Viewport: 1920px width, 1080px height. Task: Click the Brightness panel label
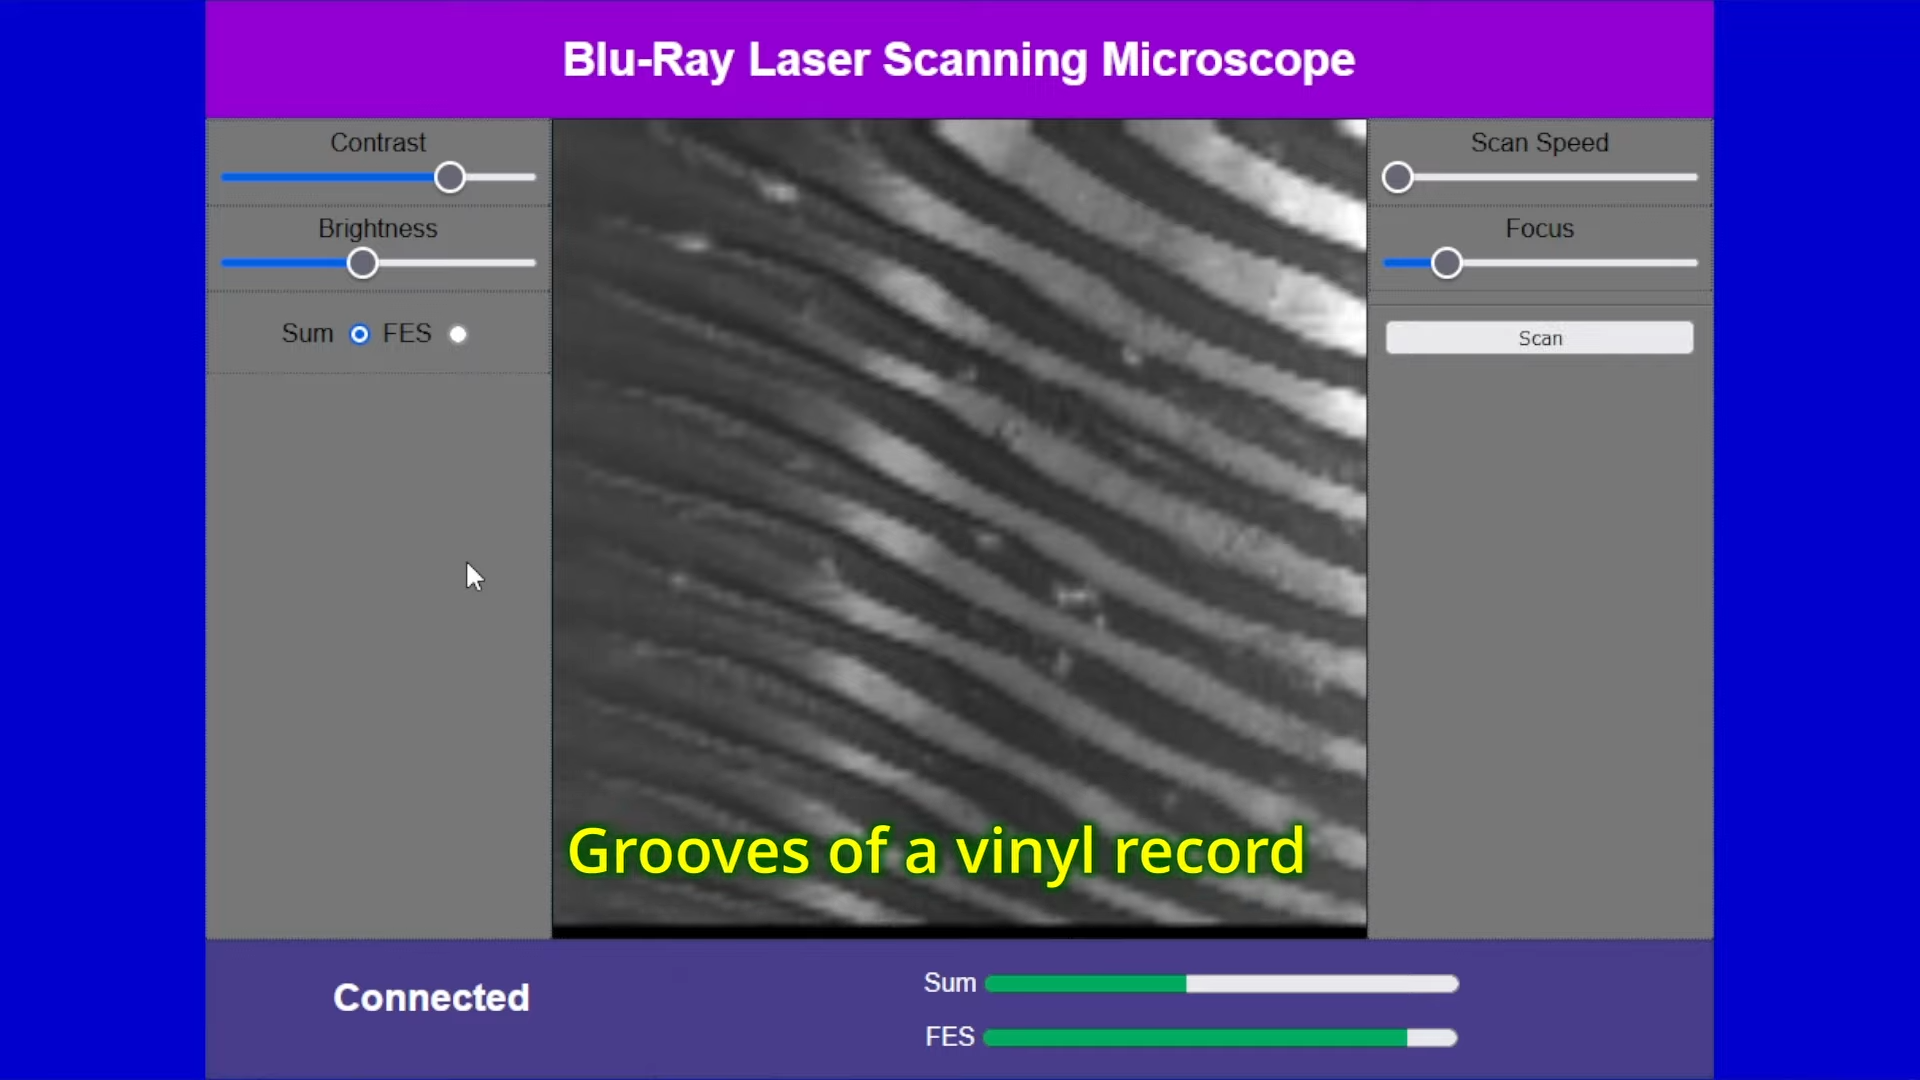[378, 228]
